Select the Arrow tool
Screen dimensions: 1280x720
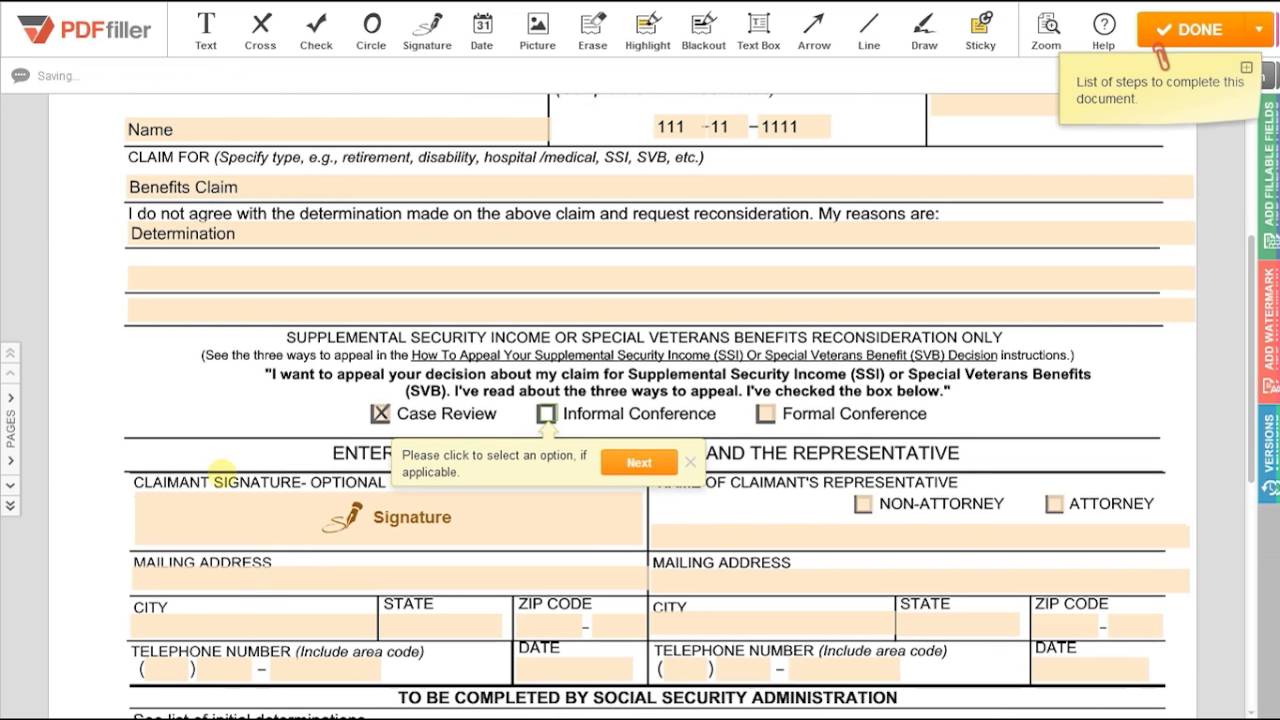[814, 30]
